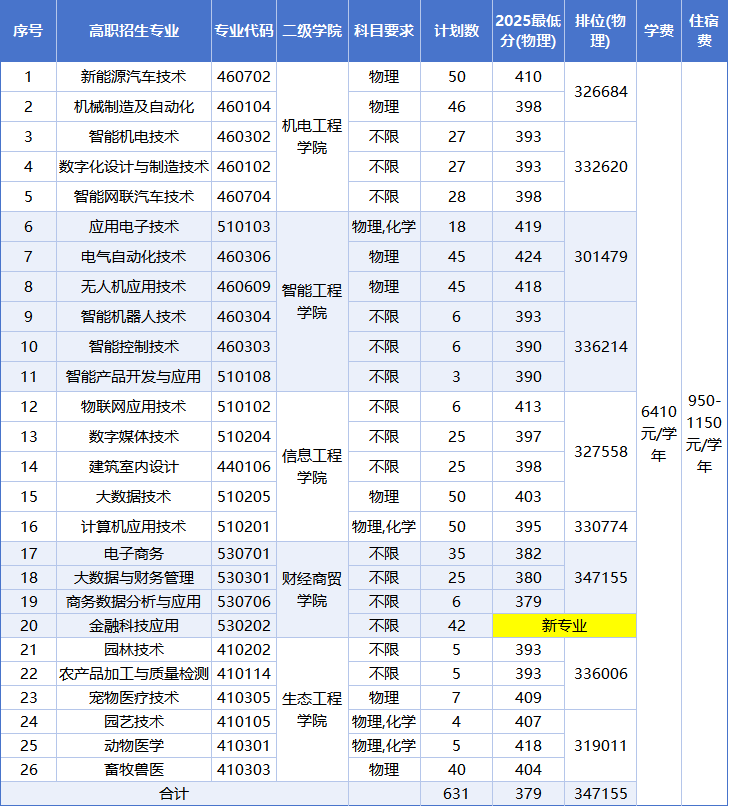Screen dimensions: 729x806
Task: Click major code 510103
Action: 244,227
